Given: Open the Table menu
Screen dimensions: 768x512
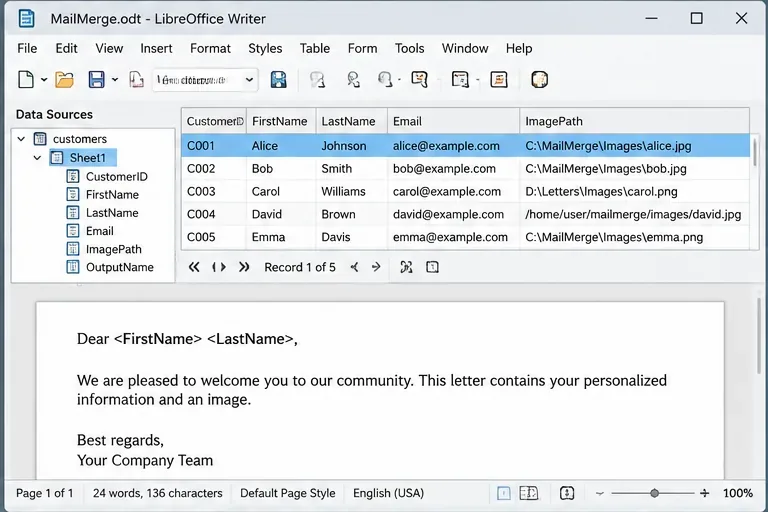Looking at the screenshot, I should [x=314, y=49].
